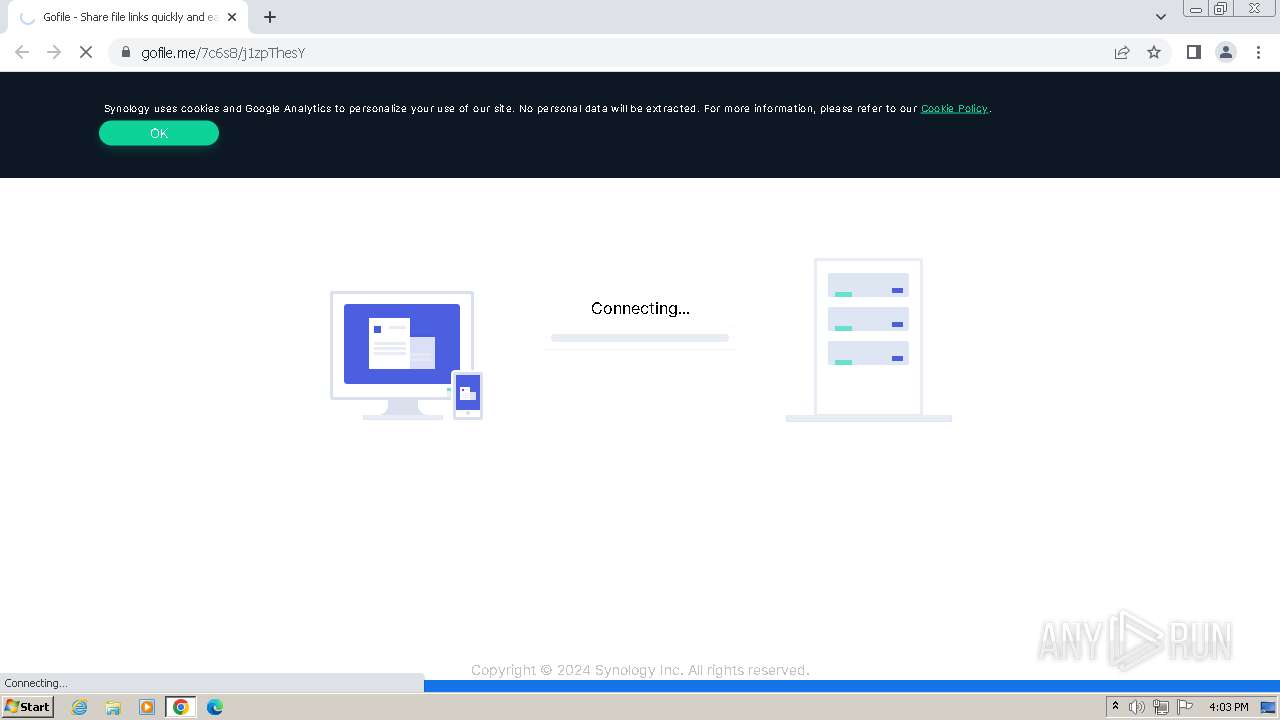This screenshot has width=1280, height=720.
Task: Open the network status tray icon
Action: tap(1161, 707)
